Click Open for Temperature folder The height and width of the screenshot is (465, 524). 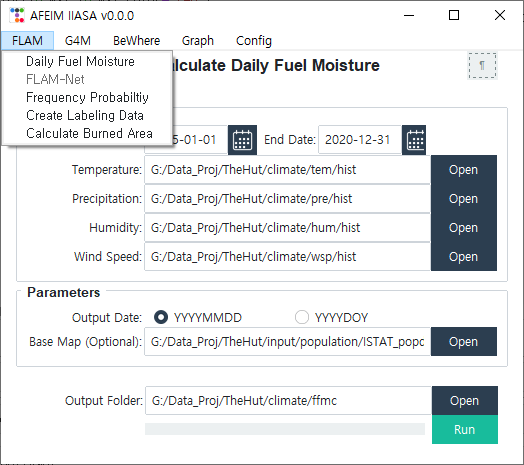coord(464,170)
